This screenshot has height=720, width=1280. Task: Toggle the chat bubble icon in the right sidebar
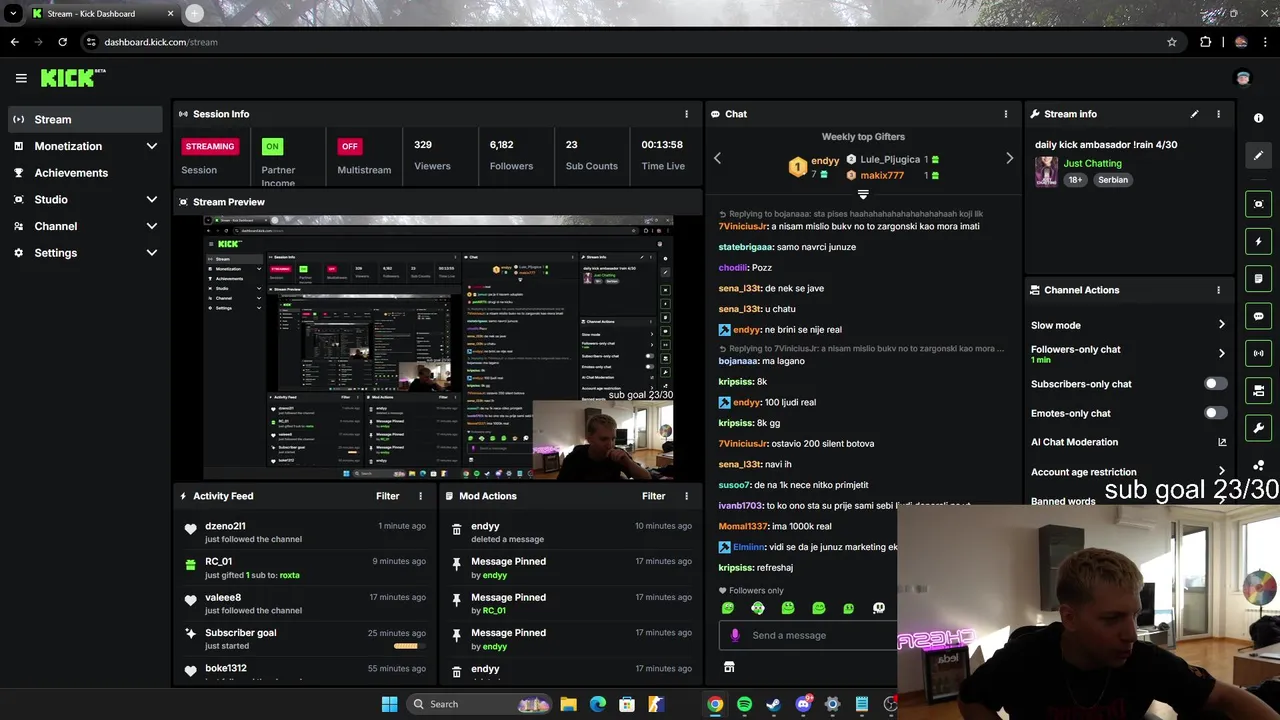[1258, 316]
